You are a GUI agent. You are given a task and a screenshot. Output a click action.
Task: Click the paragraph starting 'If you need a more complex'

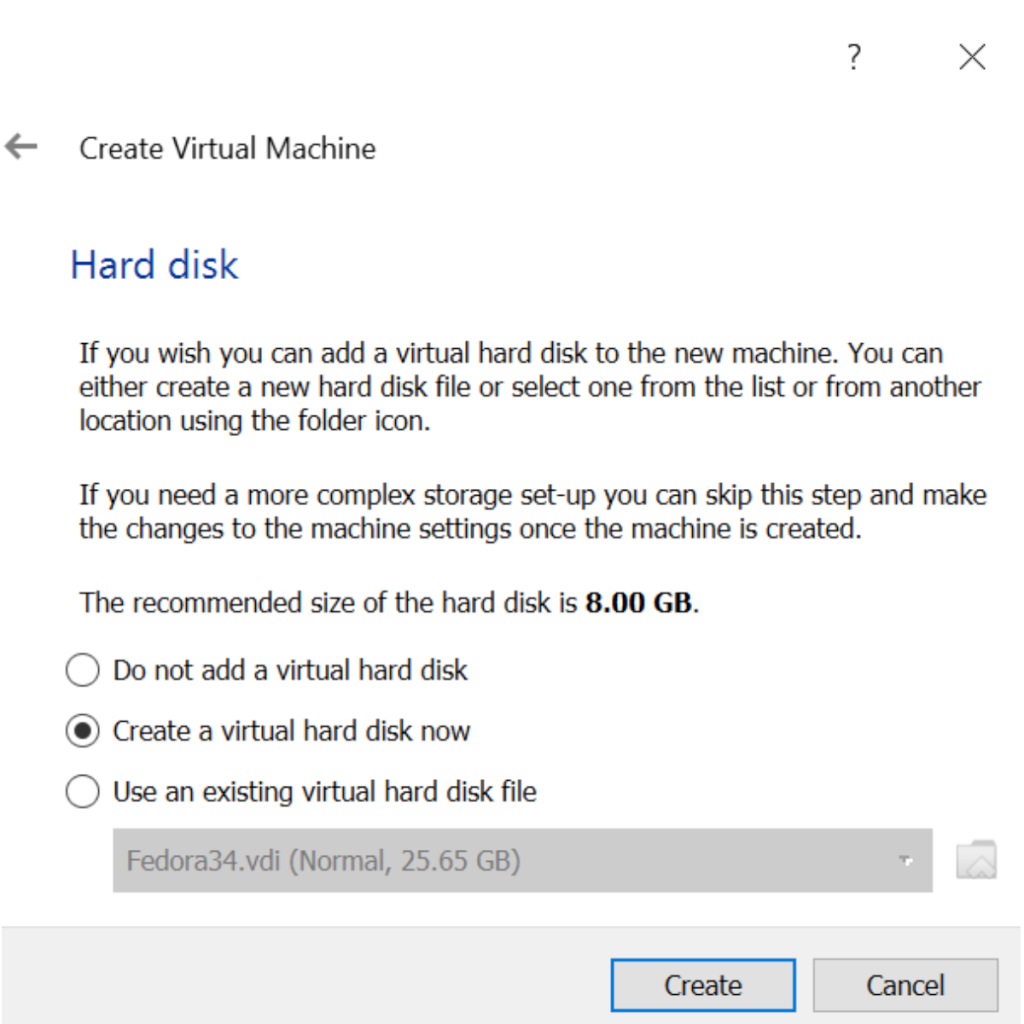532,511
